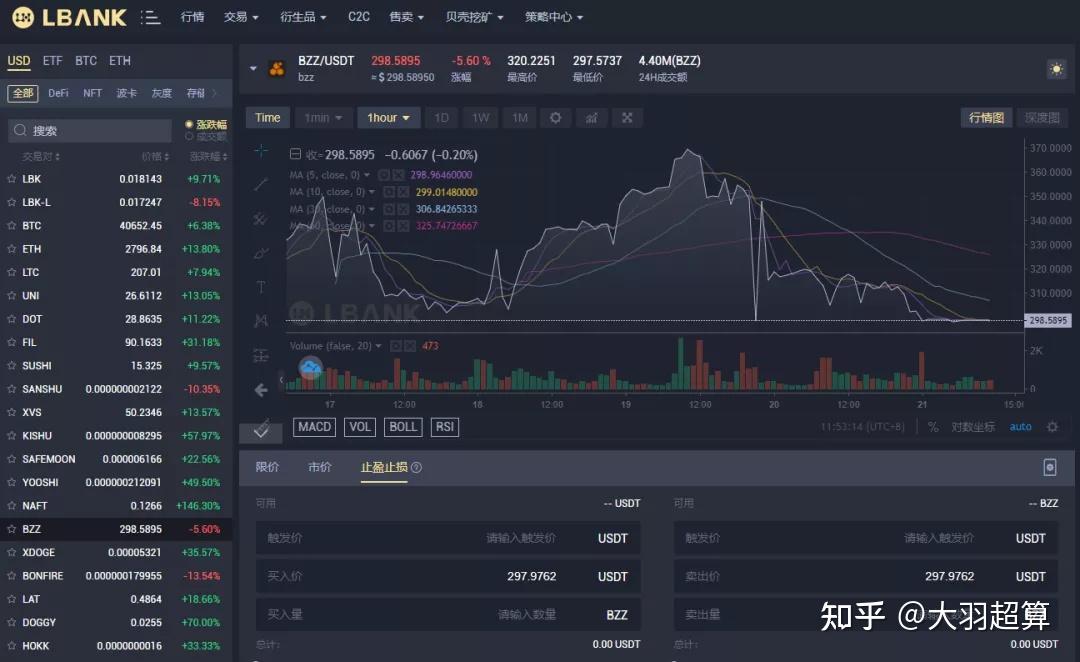This screenshot has width=1080, height=662.
Task: Expand more category tabs with right chevron
Action: click(215, 93)
